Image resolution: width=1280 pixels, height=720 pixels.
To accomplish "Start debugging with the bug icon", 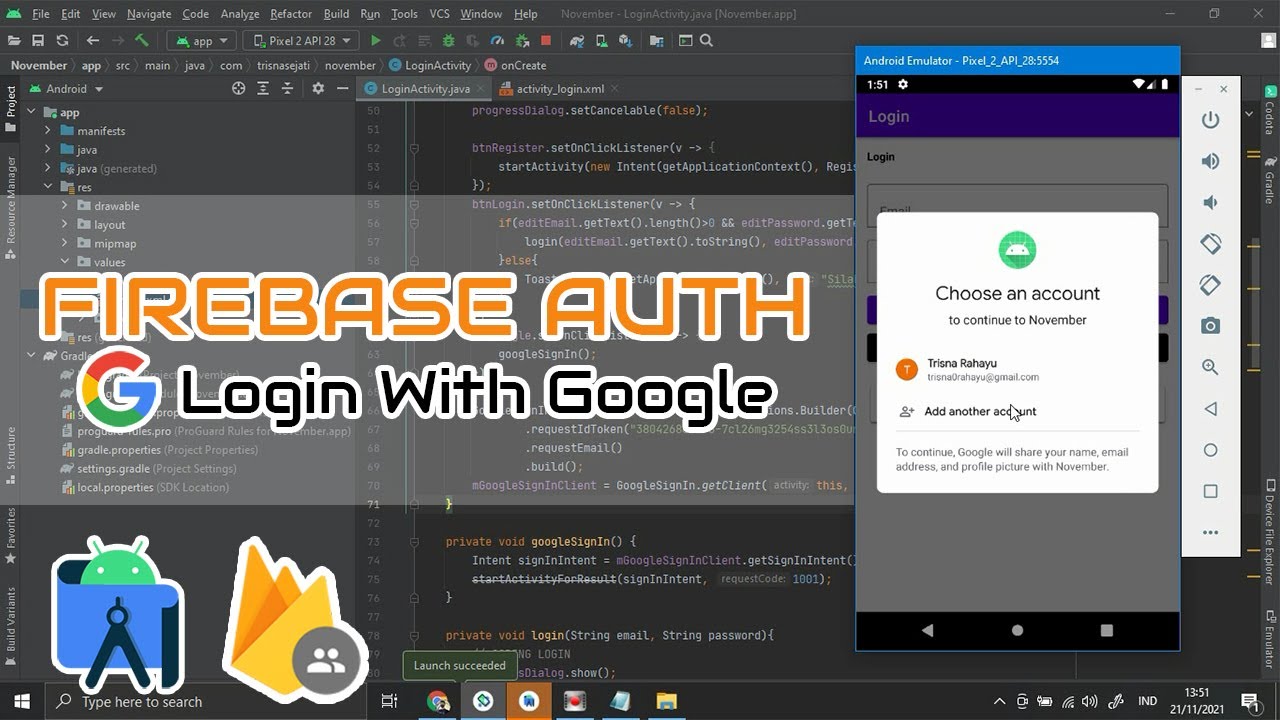I will (448, 41).
